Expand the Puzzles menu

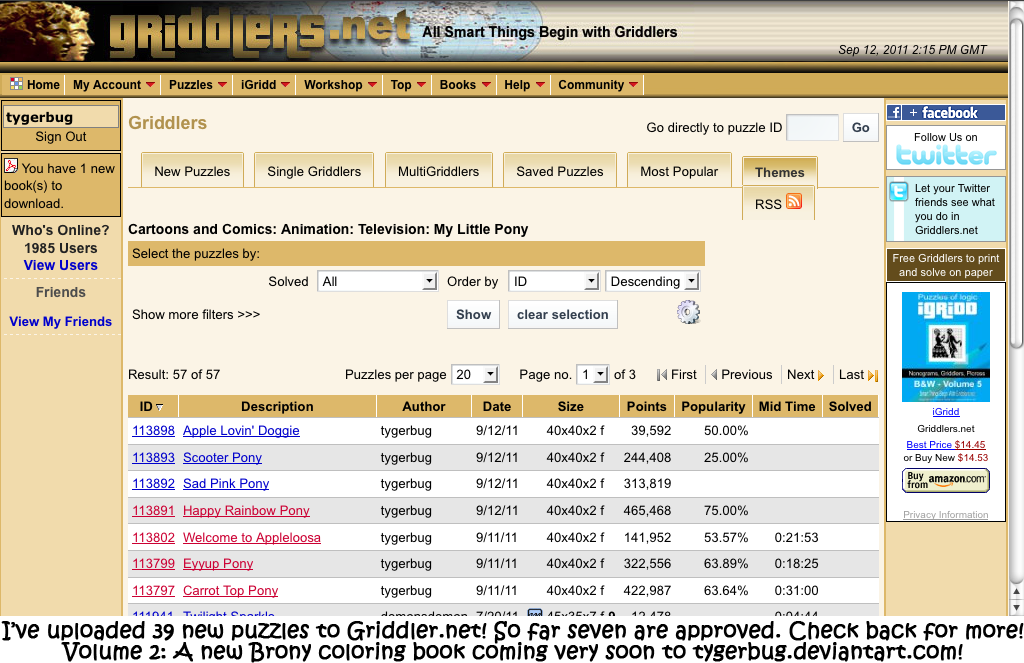coord(197,85)
